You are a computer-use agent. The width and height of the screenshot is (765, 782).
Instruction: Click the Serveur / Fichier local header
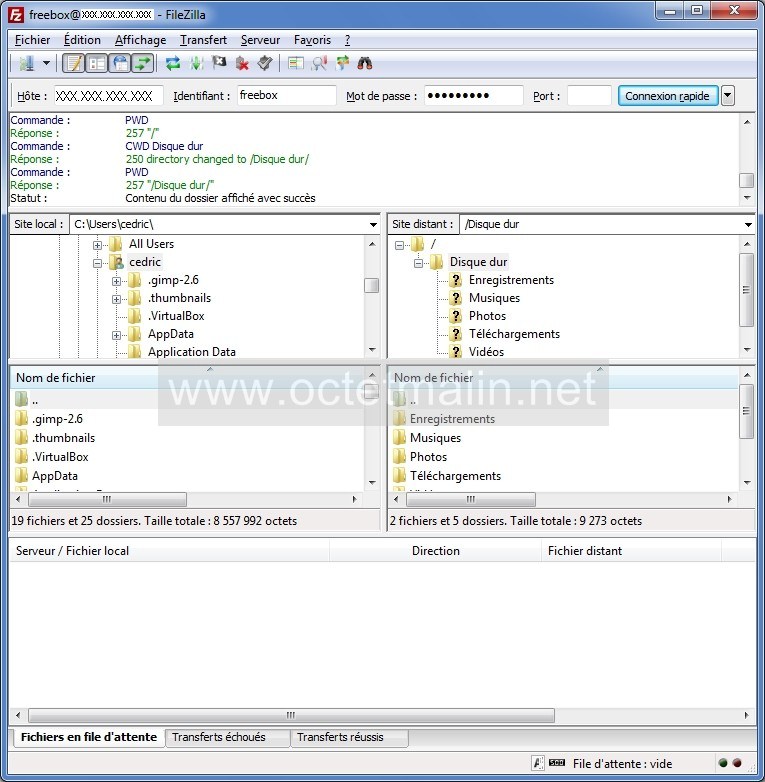coord(170,551)
